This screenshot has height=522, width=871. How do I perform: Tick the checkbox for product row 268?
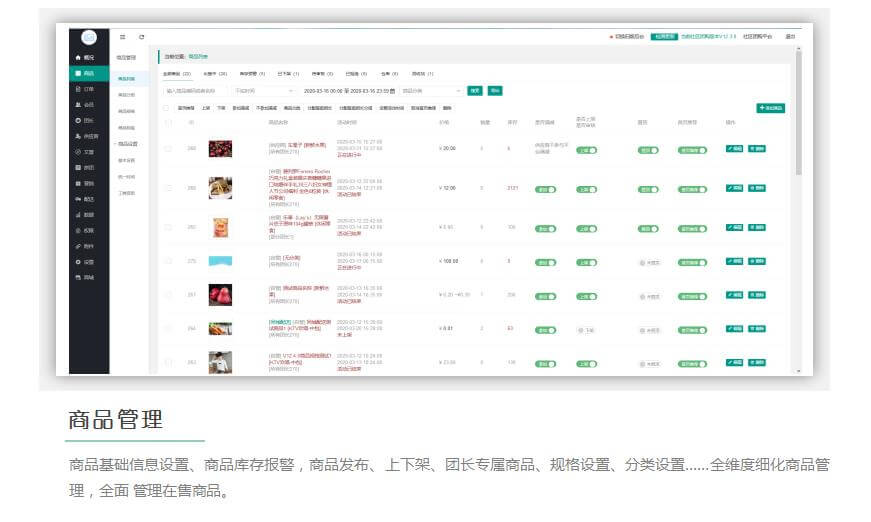(168, 149)
